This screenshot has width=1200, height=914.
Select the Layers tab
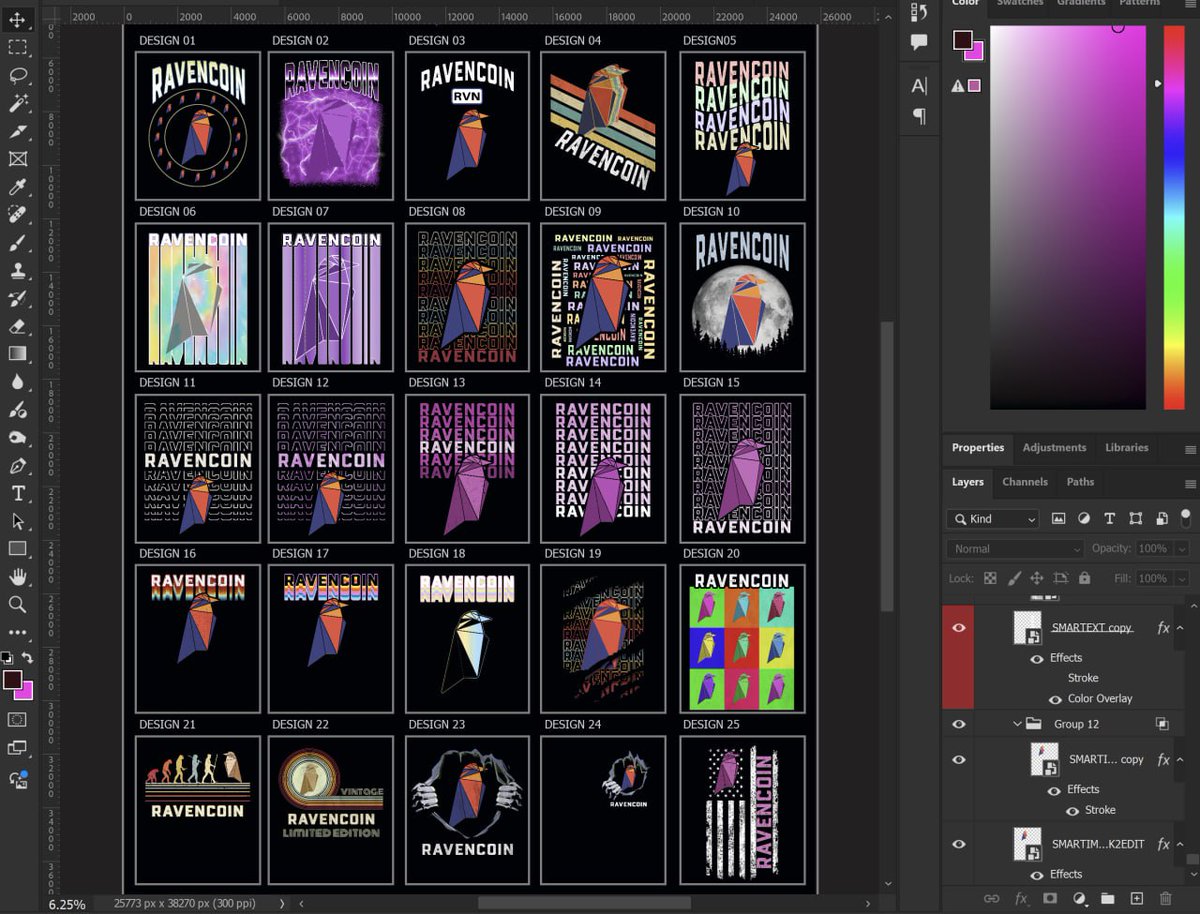click(968, 482)
